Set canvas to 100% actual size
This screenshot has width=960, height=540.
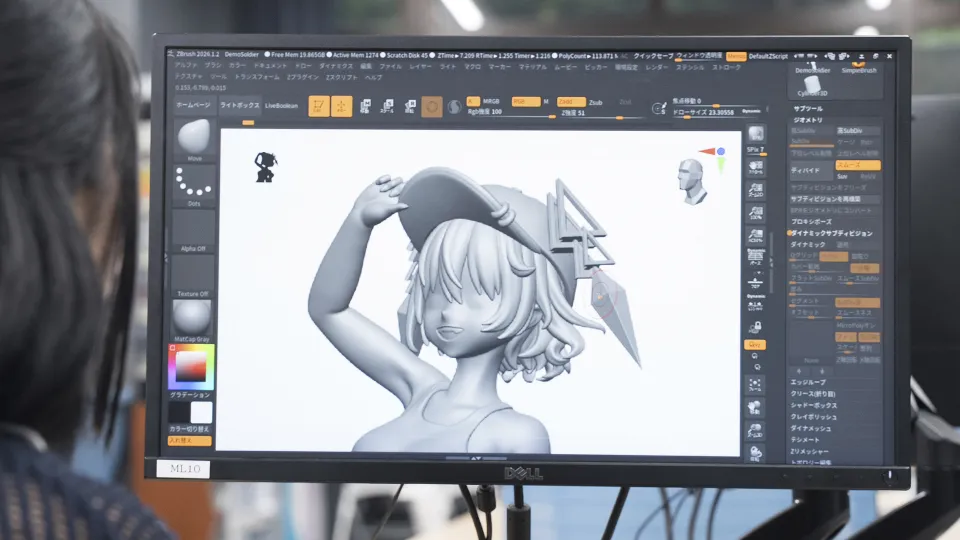[756, 213]
